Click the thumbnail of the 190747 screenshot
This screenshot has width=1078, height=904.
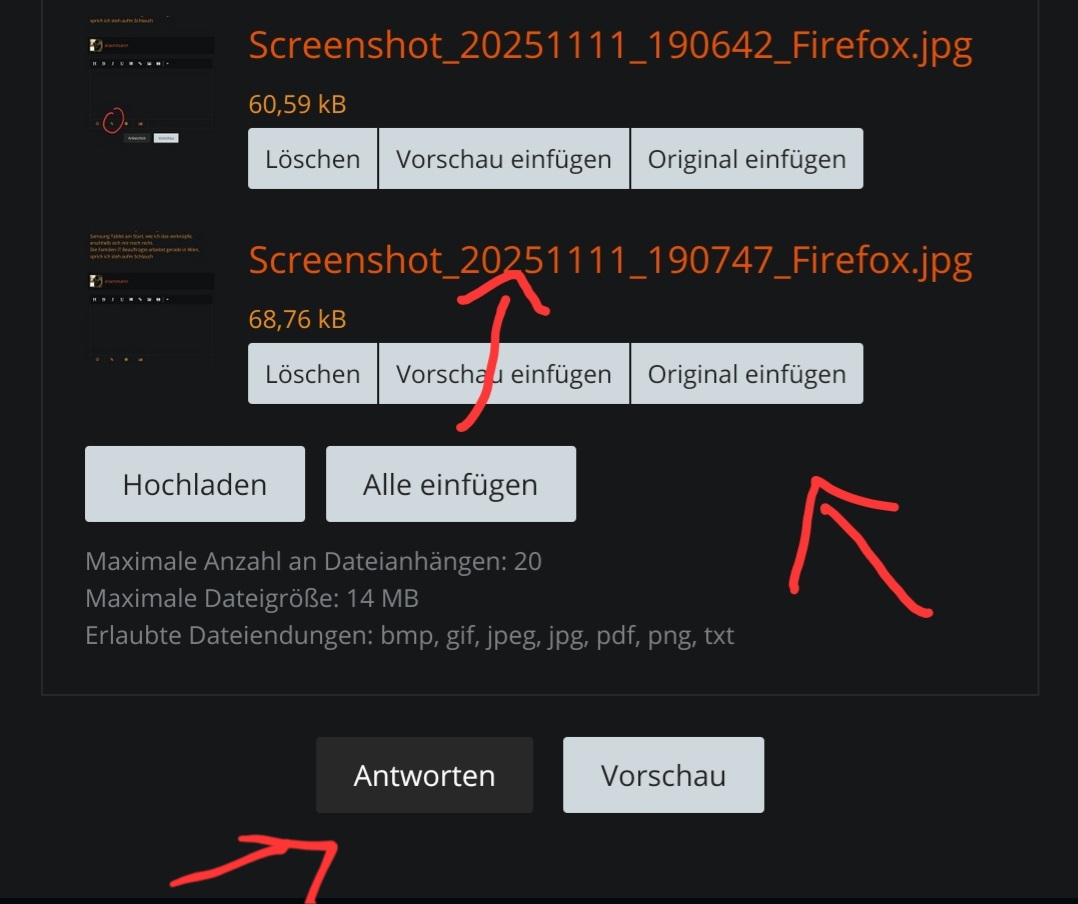click(x=151, y=298)
